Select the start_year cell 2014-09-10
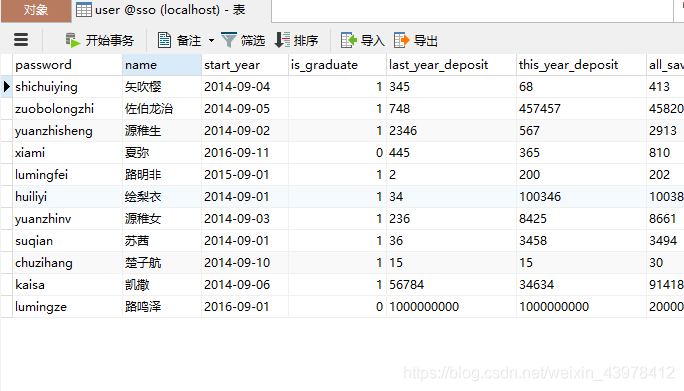This screenshot has height=391, width=684. coord(245,263)
